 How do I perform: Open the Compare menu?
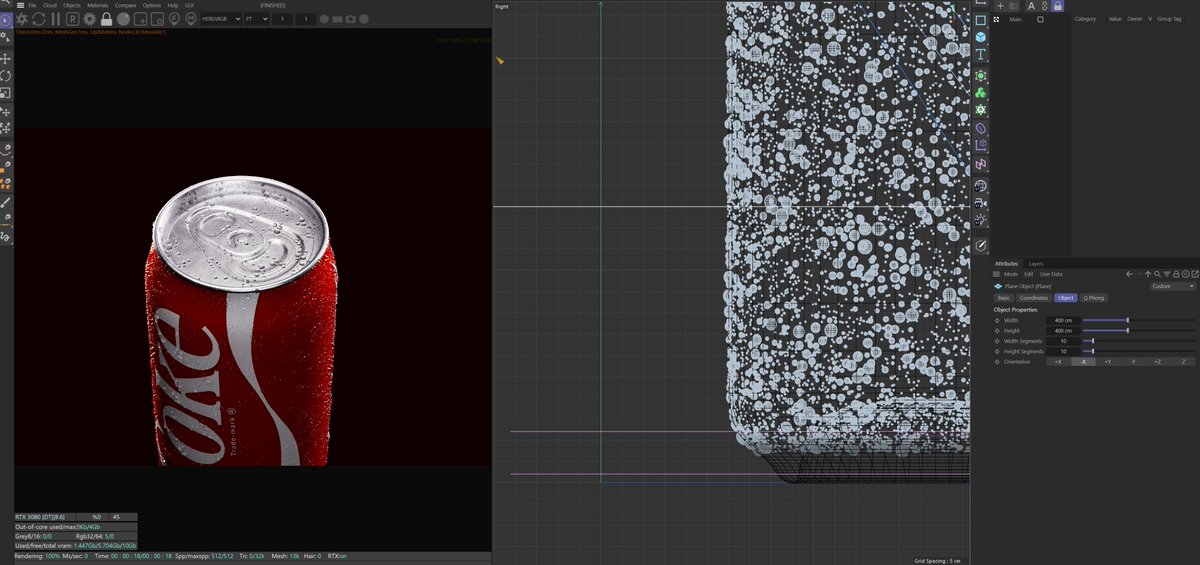tap(125, 5)
